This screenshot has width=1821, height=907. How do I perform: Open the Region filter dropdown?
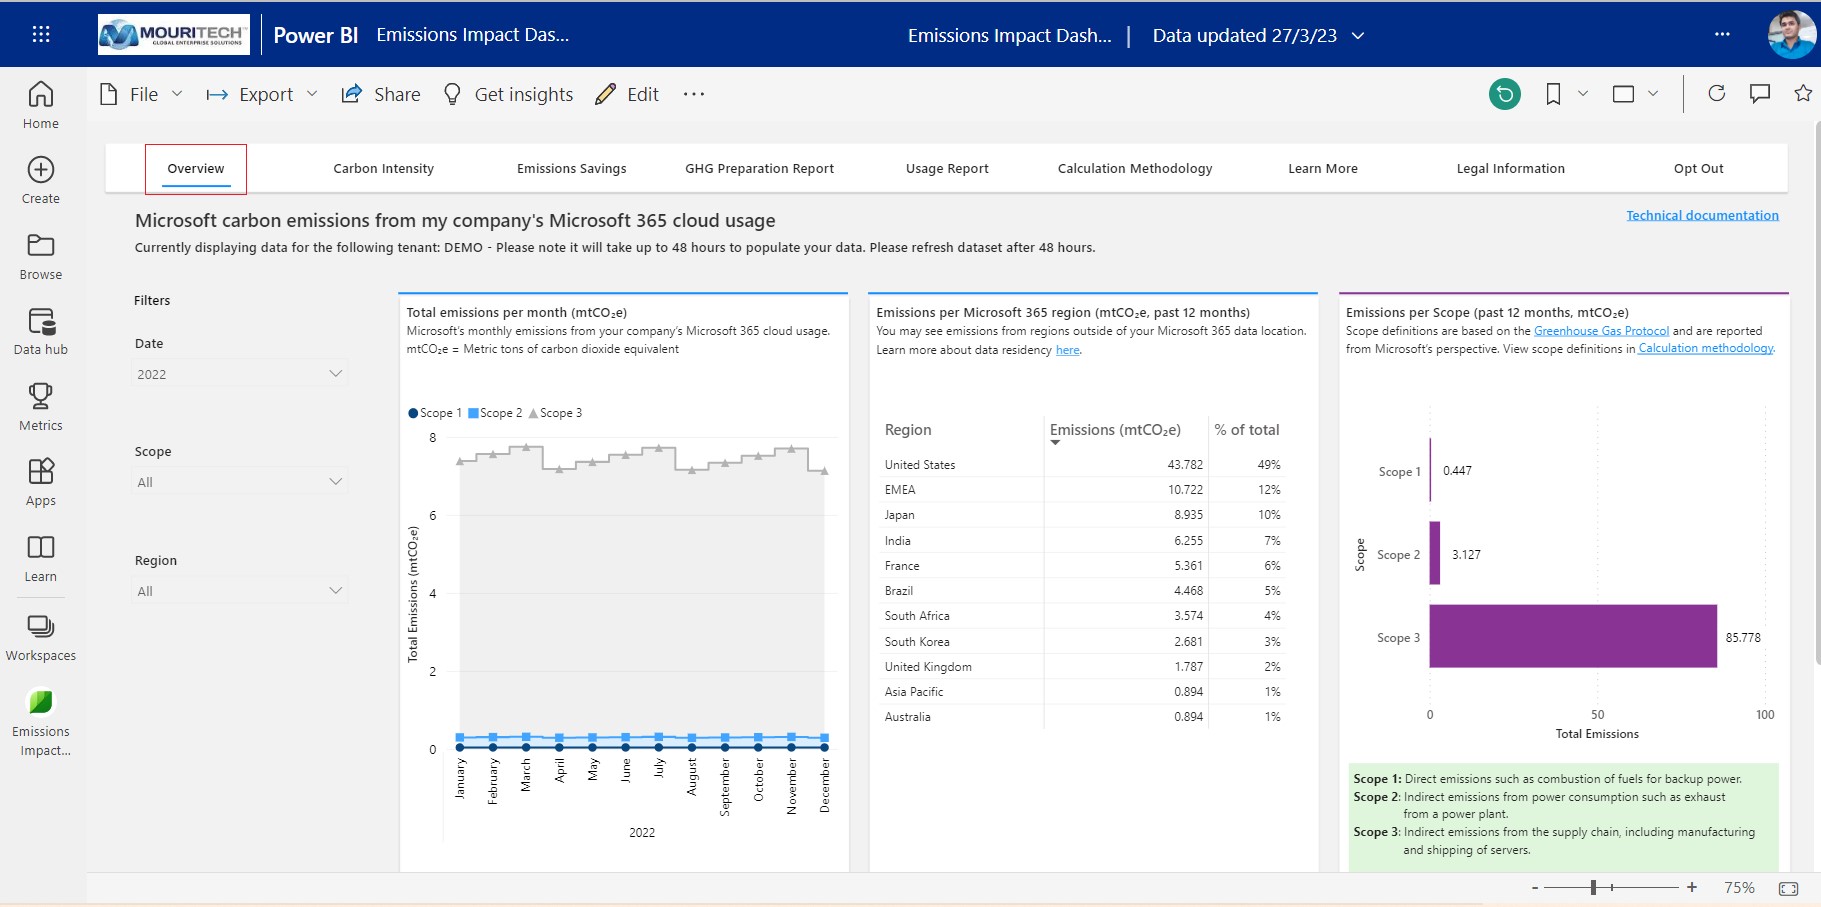click(240, 591)
